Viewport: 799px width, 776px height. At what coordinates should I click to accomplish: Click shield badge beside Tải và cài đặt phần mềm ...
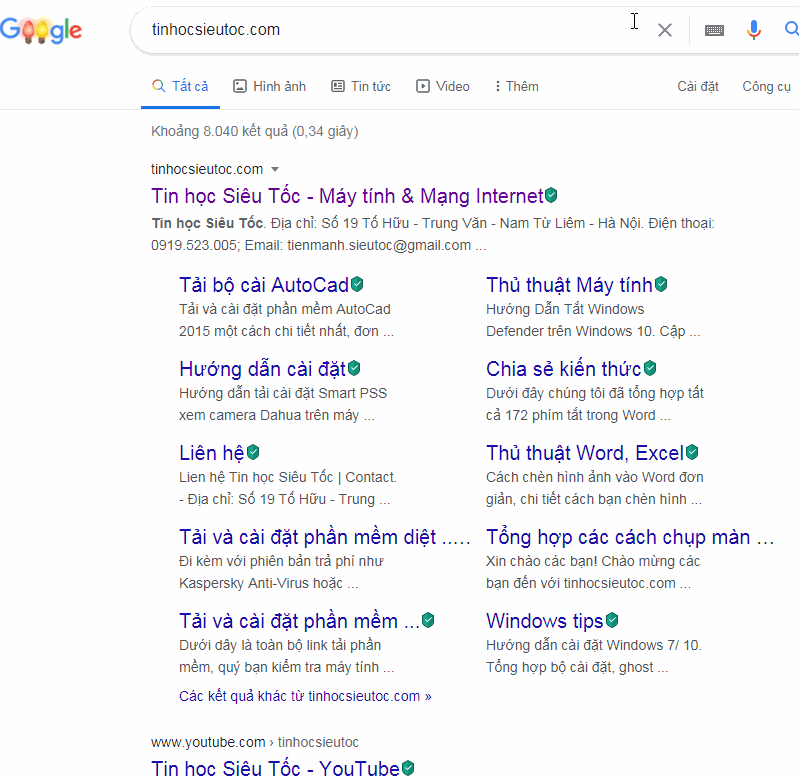click(x=428, y=620)
